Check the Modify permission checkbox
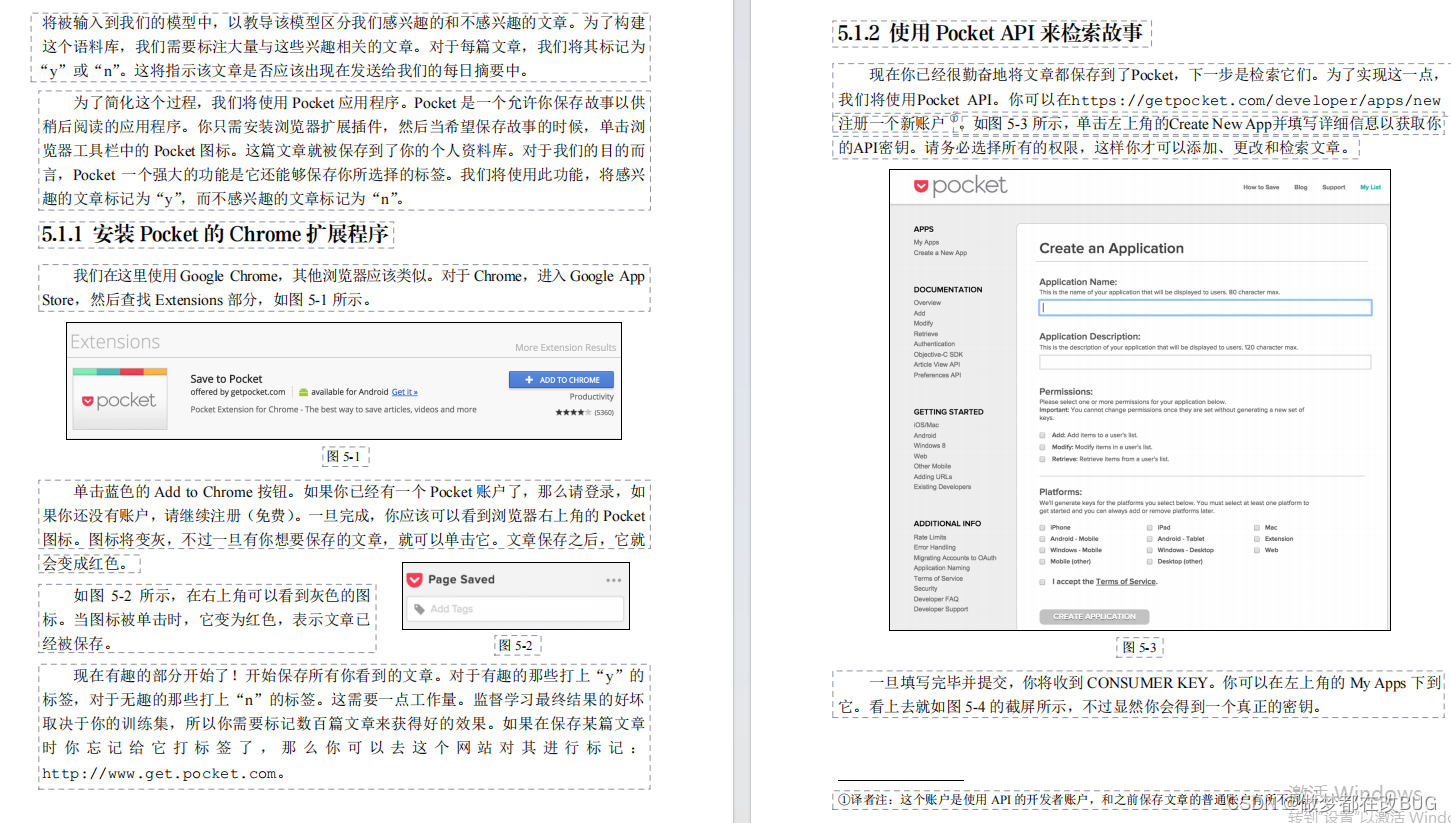The height and width of the screenshot is (823, 1451). click(x=1043, y=447)
